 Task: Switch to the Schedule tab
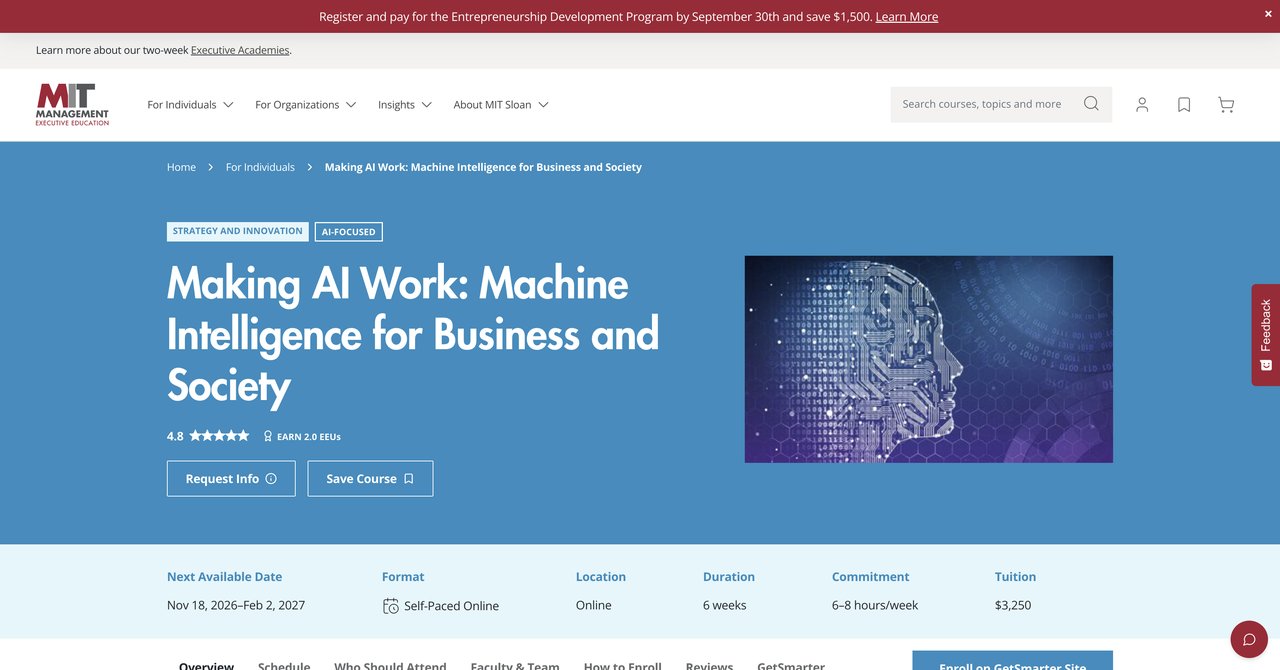click(284, 666)
